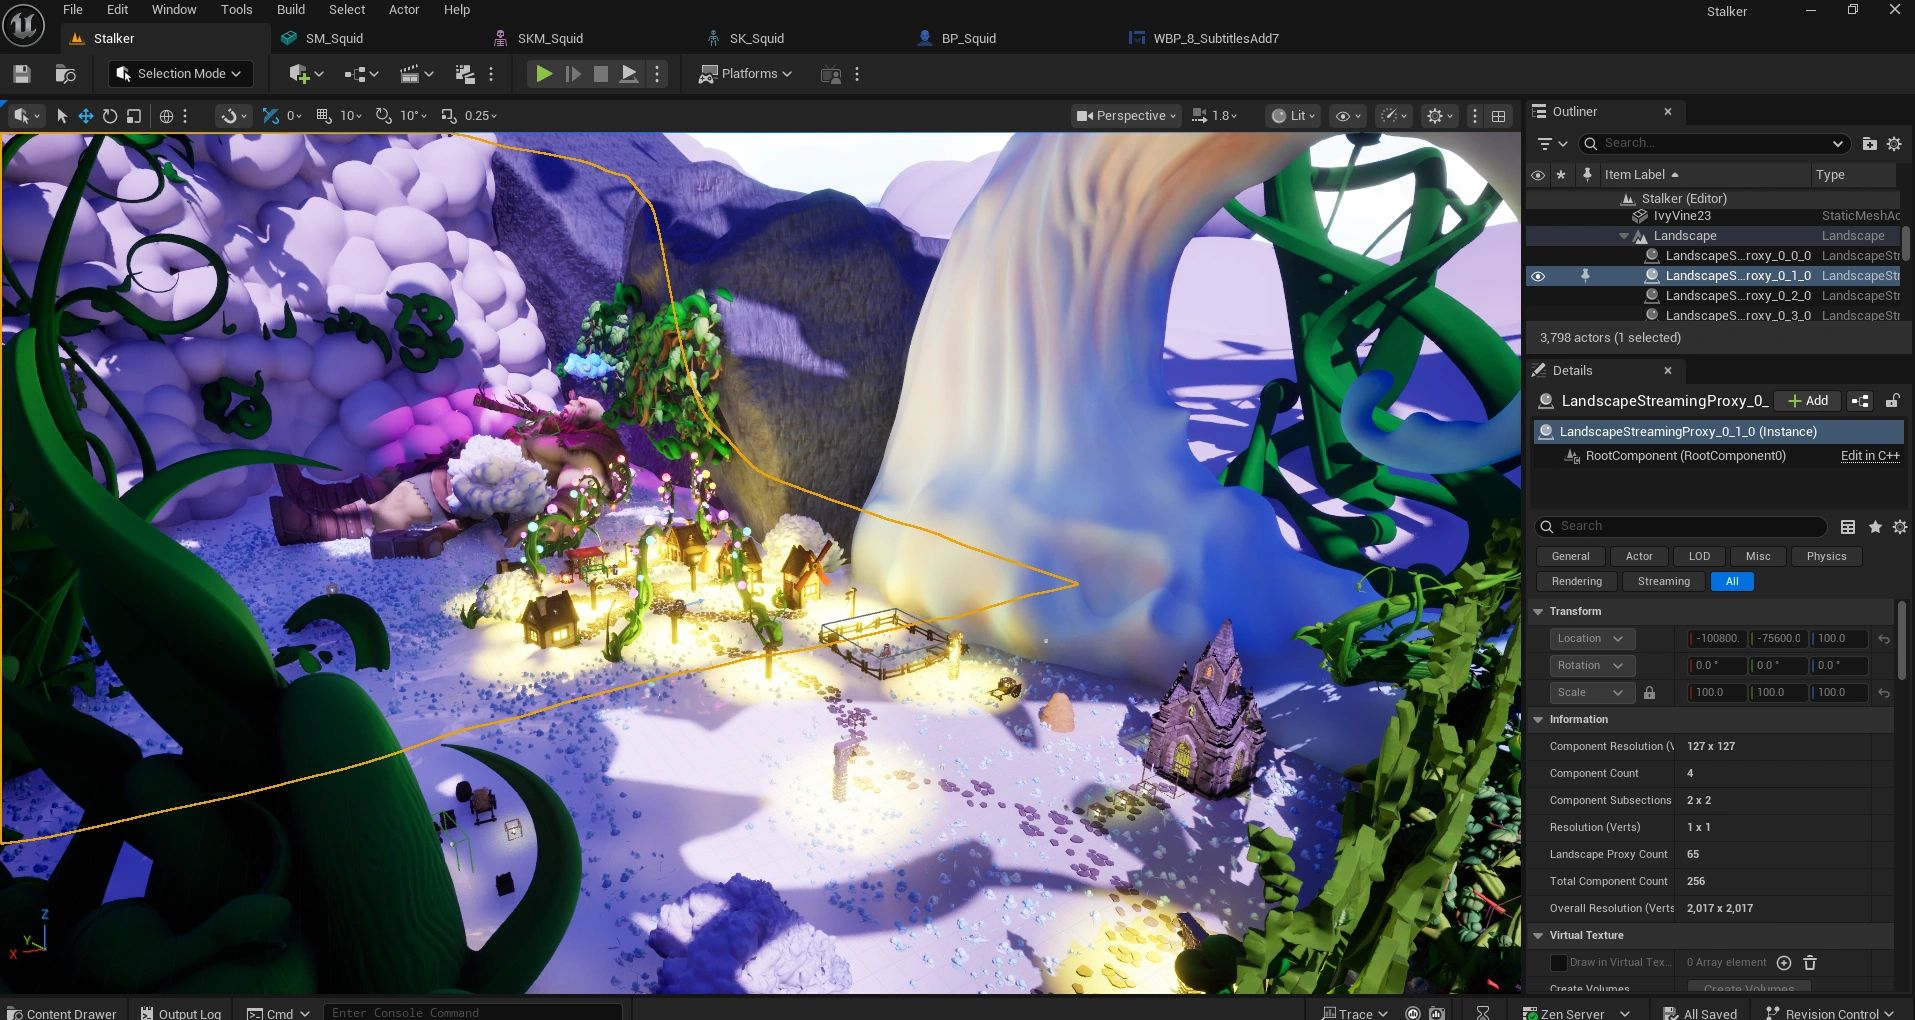Click the Outliner search field
Viewport: 1915px width, 1020px height.
click(x=1714, y=144)
